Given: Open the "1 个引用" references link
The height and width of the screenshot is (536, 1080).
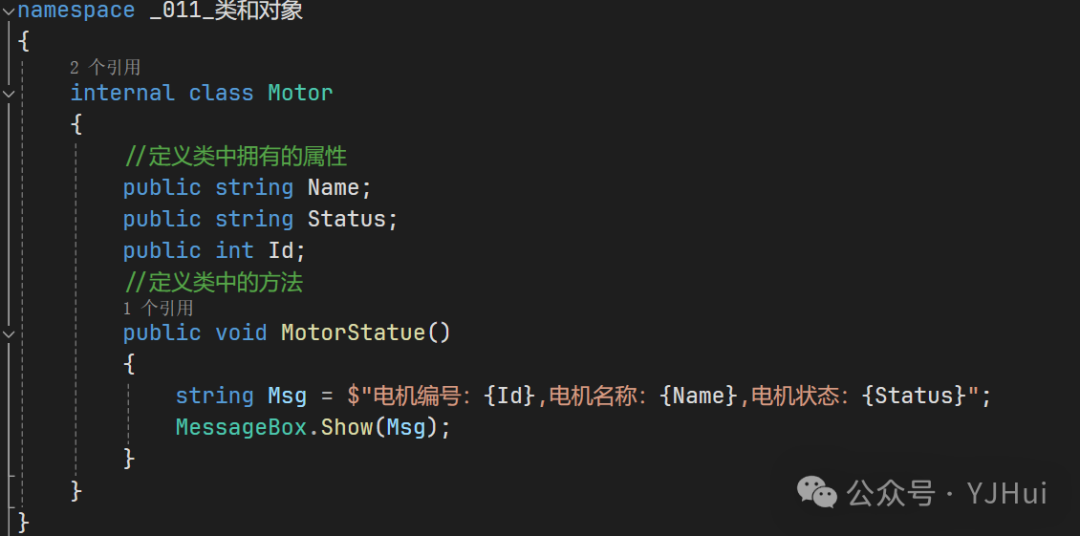Looking at the screenshot, I should pyautogui.click(x=158, y=308).
